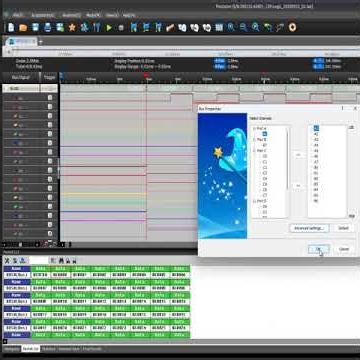Screen dimensions: 360x360
Task: Click OK in the Bus Properties dialog
Action: click(319, 249)
